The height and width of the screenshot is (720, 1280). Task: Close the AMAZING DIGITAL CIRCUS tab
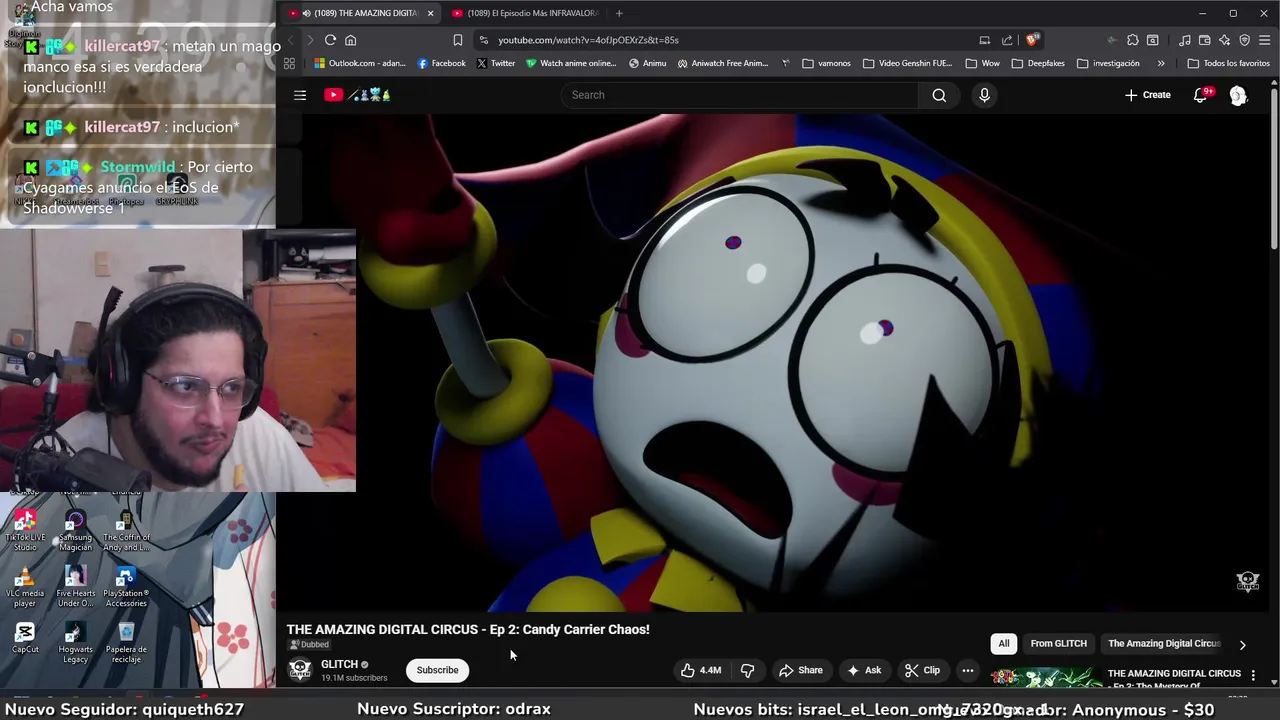(430, 13)
